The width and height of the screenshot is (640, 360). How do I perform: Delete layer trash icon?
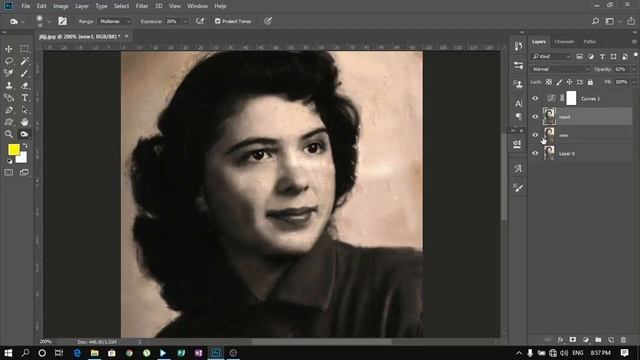(623, 340)
